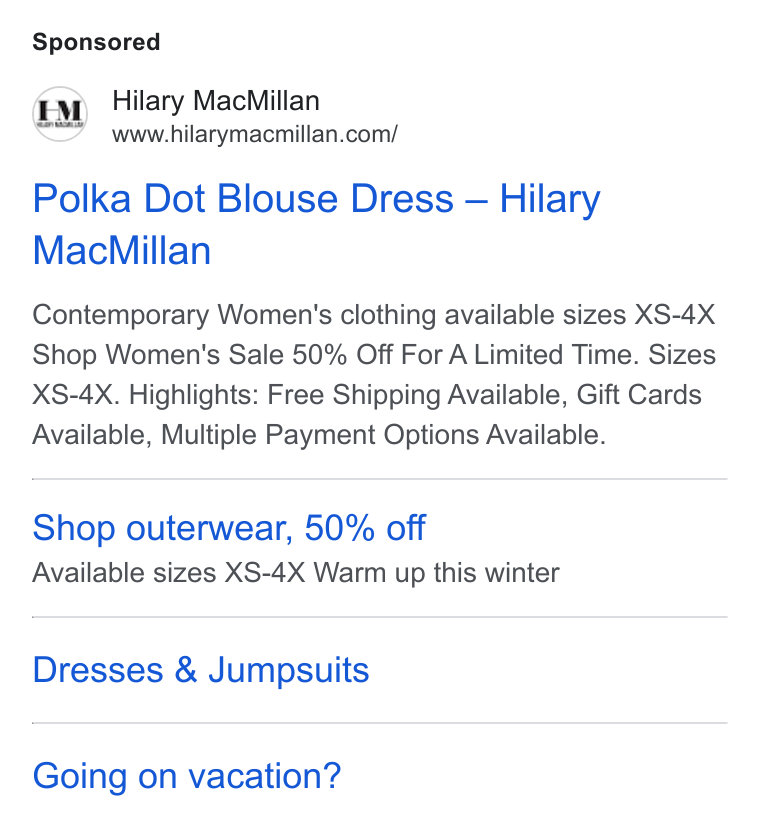Click the www.hilarymacmillan.com URL
760x828 pixels.
click(x=255, y=134)
